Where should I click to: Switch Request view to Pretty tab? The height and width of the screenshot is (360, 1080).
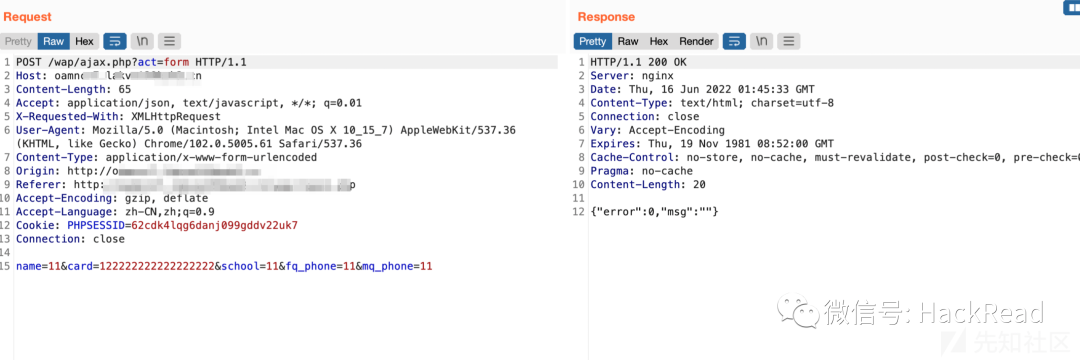[19, 41]
